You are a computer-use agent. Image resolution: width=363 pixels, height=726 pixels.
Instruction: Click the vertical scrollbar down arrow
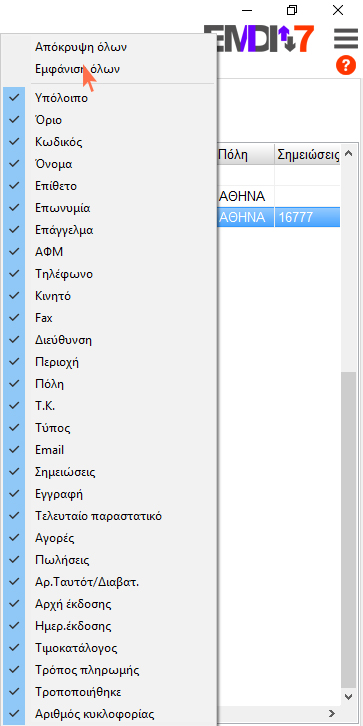coord(349,696)
